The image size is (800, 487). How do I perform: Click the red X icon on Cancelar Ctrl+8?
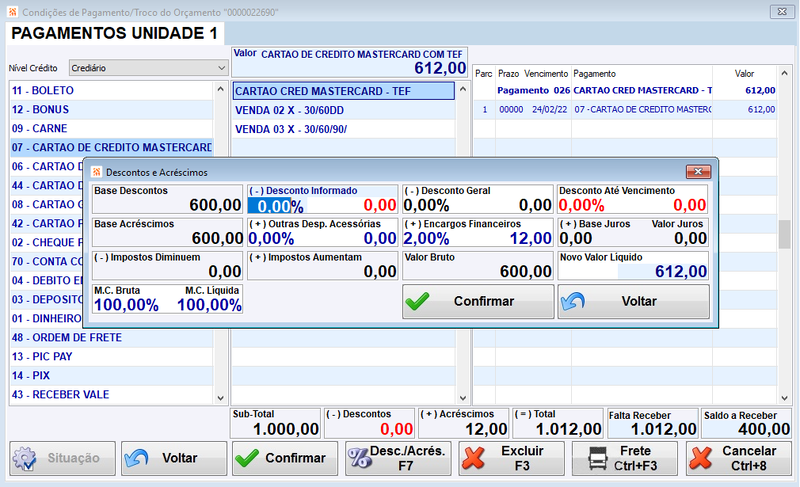point(701,458)
